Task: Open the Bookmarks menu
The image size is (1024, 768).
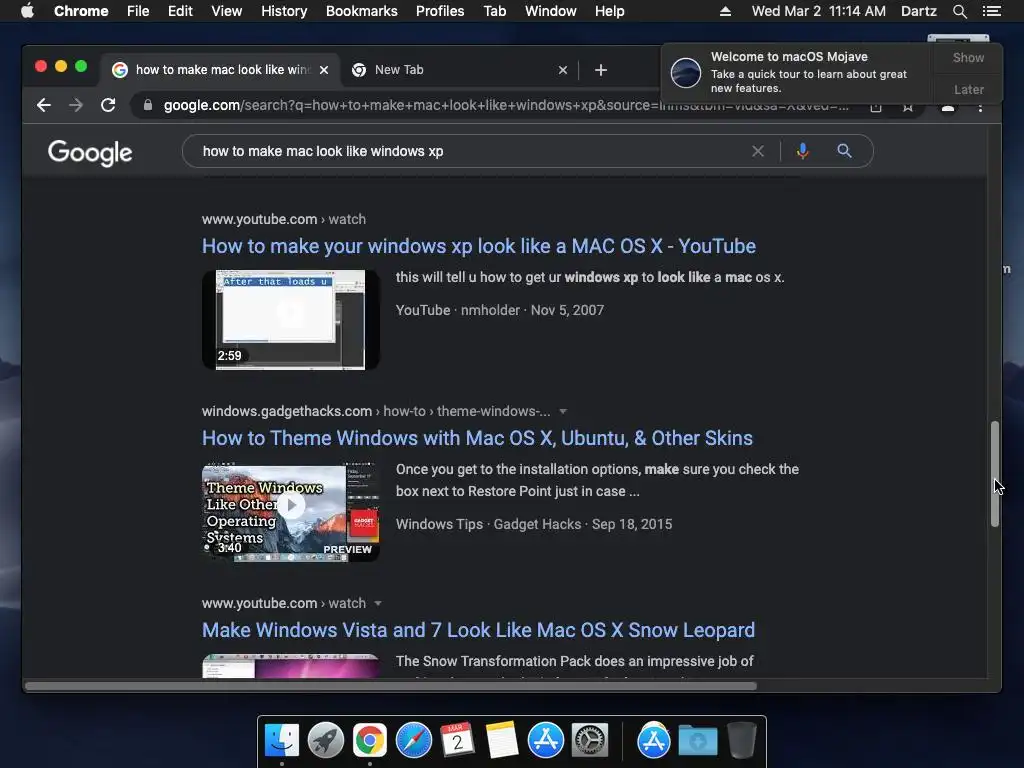Action: tap(362, 11)
